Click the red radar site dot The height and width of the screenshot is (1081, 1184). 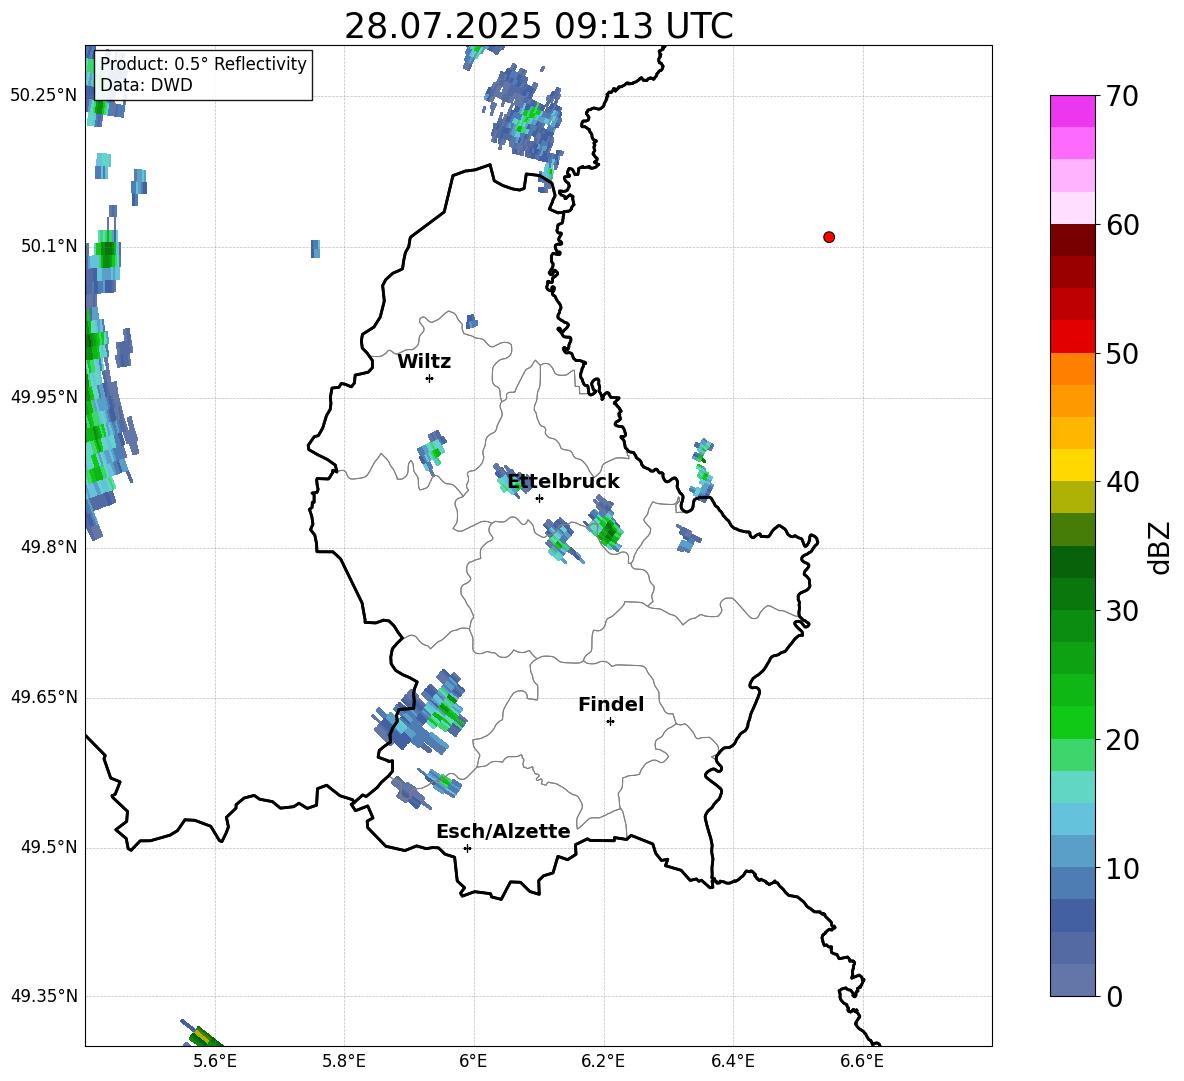pos(828,237)
